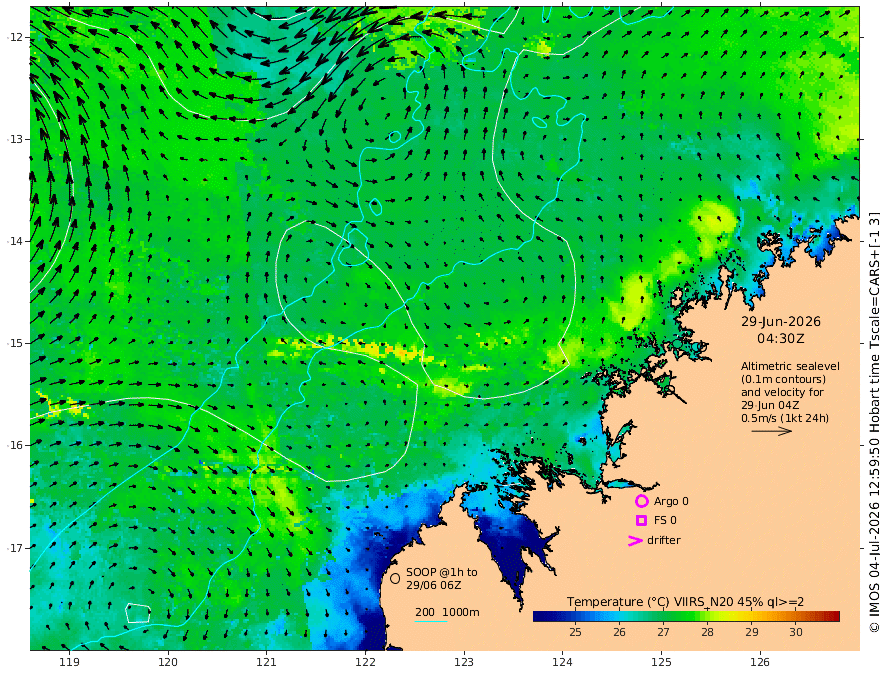
Task: Click the 'FS 0' legend label
Action: 665,521
